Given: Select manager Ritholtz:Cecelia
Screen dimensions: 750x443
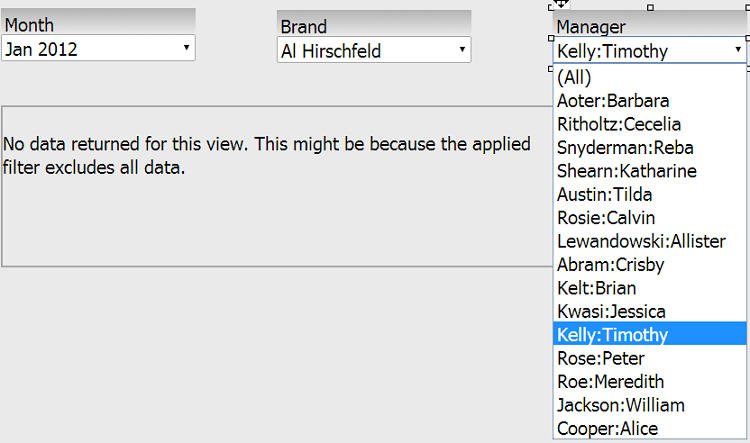Looking at the screenshot, I should (x=619, y=124).
